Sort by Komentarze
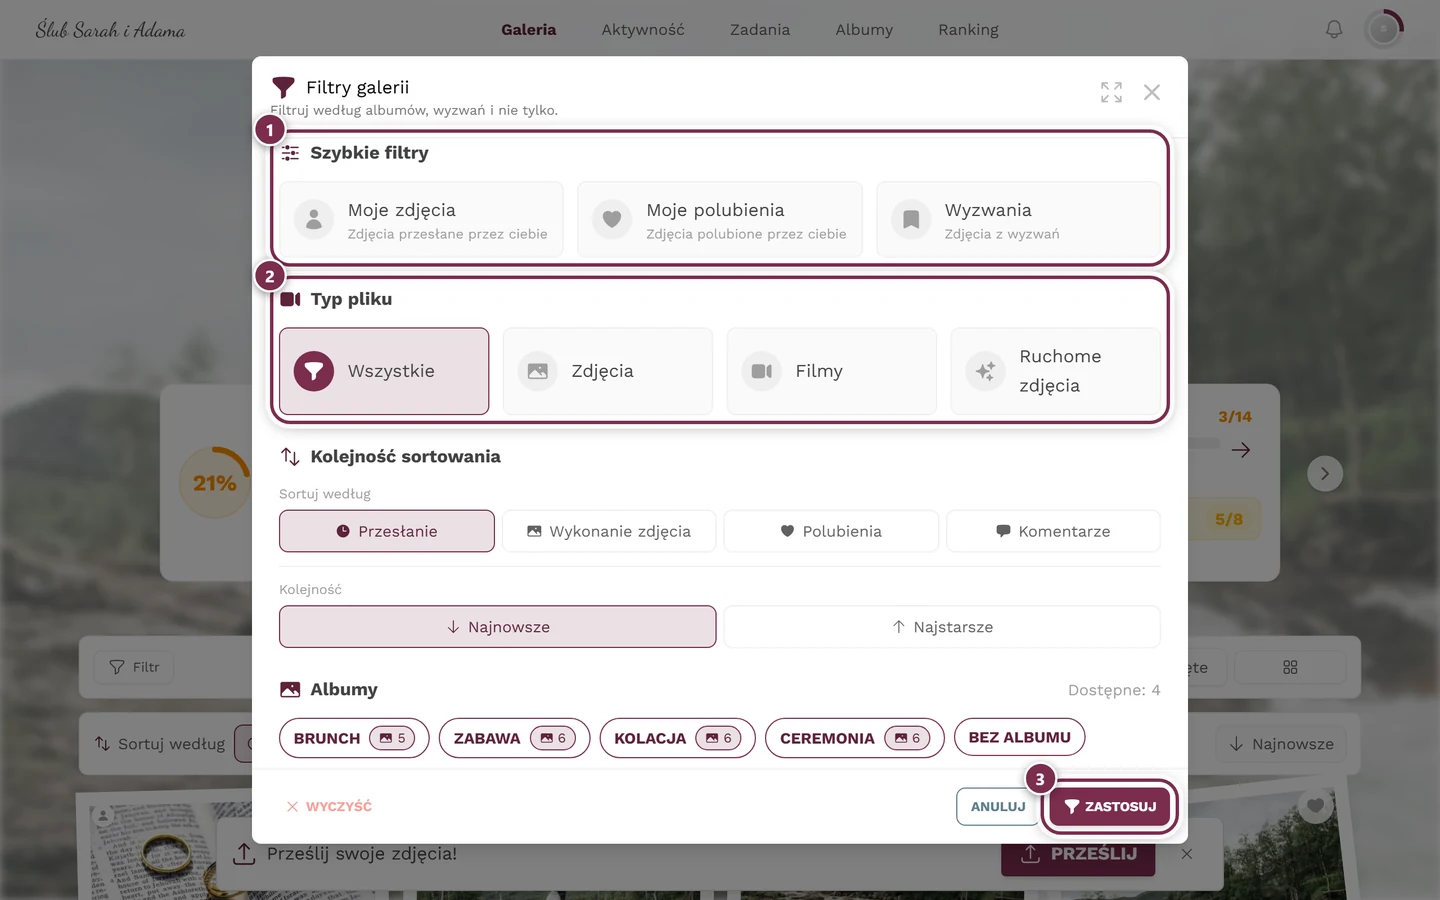The image size is (1440, 900). click(1053, 531)
